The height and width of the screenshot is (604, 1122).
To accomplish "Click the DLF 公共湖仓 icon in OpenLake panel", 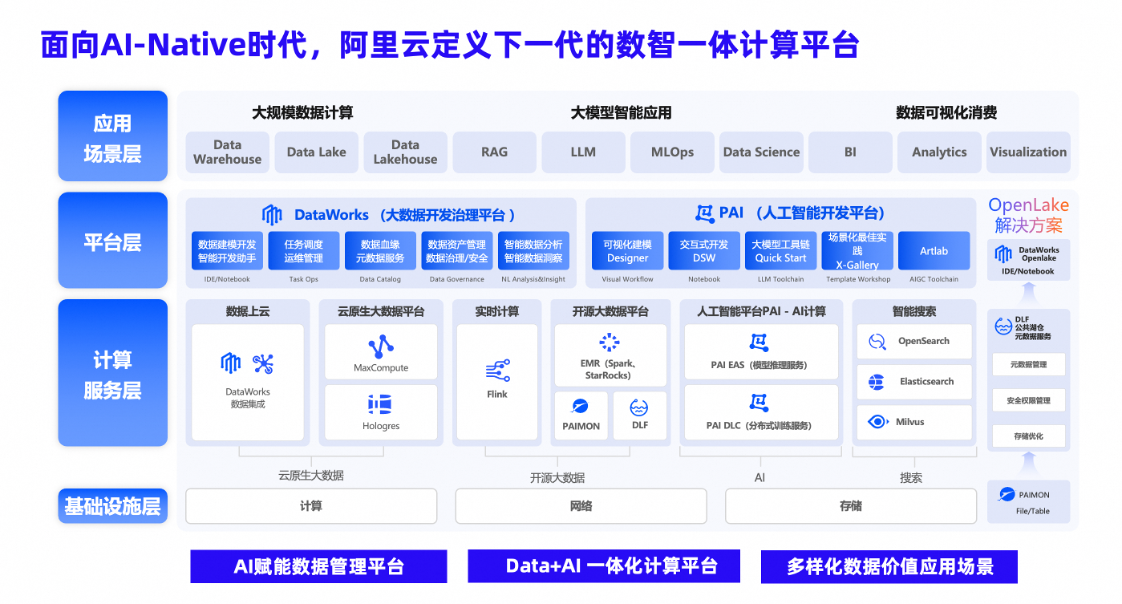I will pos(1003,327).
